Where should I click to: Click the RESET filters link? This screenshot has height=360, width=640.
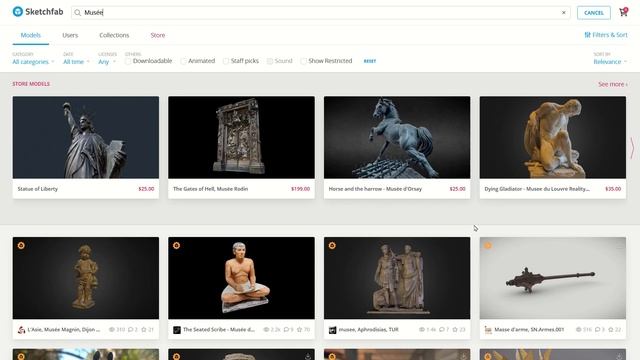click(x=370, y=61)
